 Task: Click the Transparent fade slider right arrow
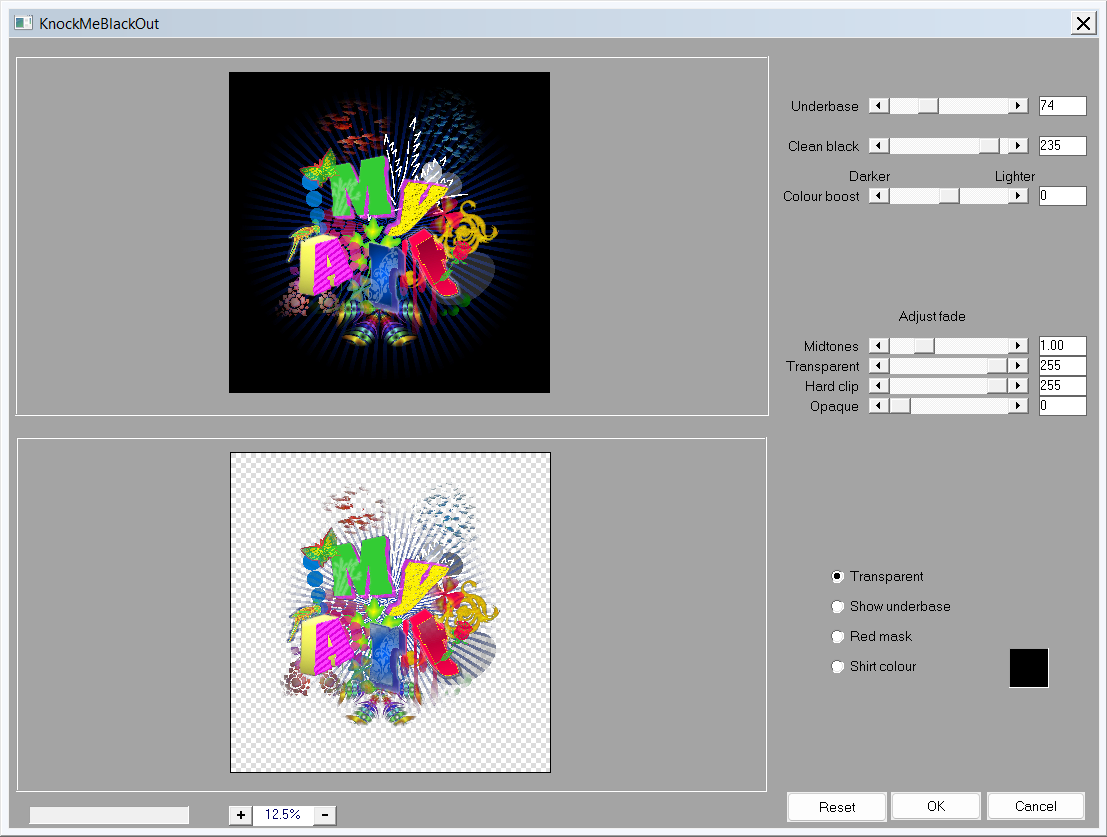pyautogui.click(x=1018, y=366)
